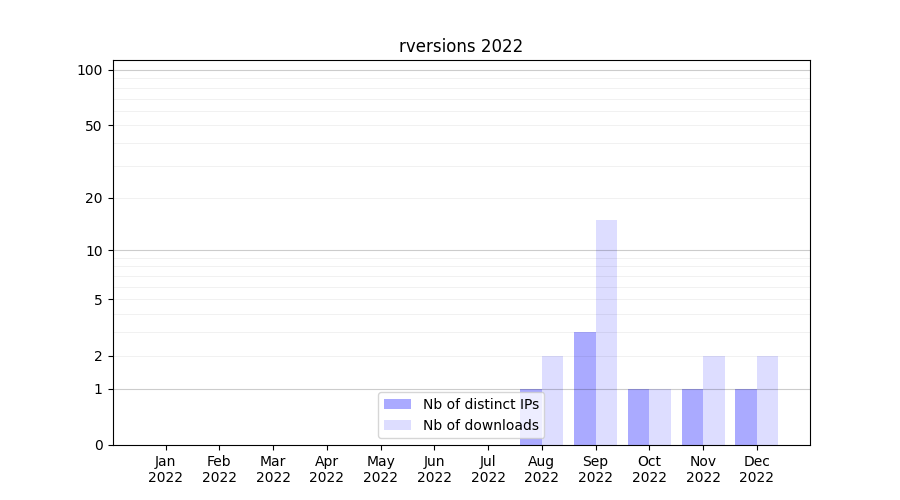Select the Nov 2022 downloads bar
Screen dimensions: 900x500
point(714,400)
